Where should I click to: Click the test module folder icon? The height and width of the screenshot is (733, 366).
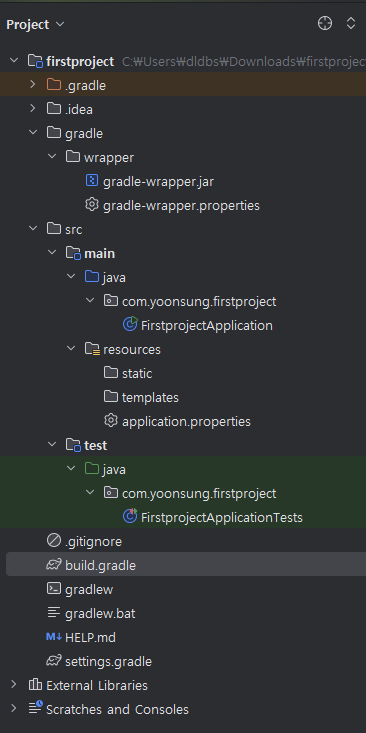[73, 445]
